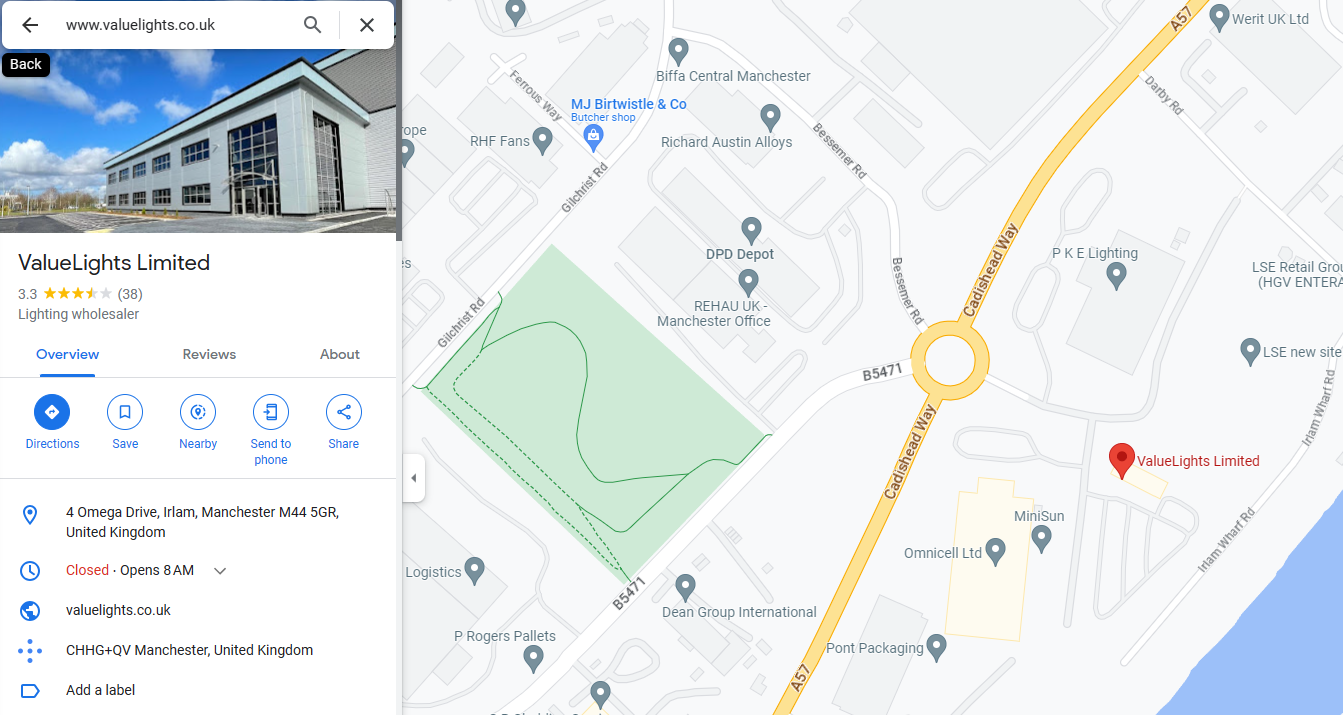Viewport: 1343px width, 715px height.
Task: Select the red ValueLights Limited map pin
Action: click(1122, 461)
